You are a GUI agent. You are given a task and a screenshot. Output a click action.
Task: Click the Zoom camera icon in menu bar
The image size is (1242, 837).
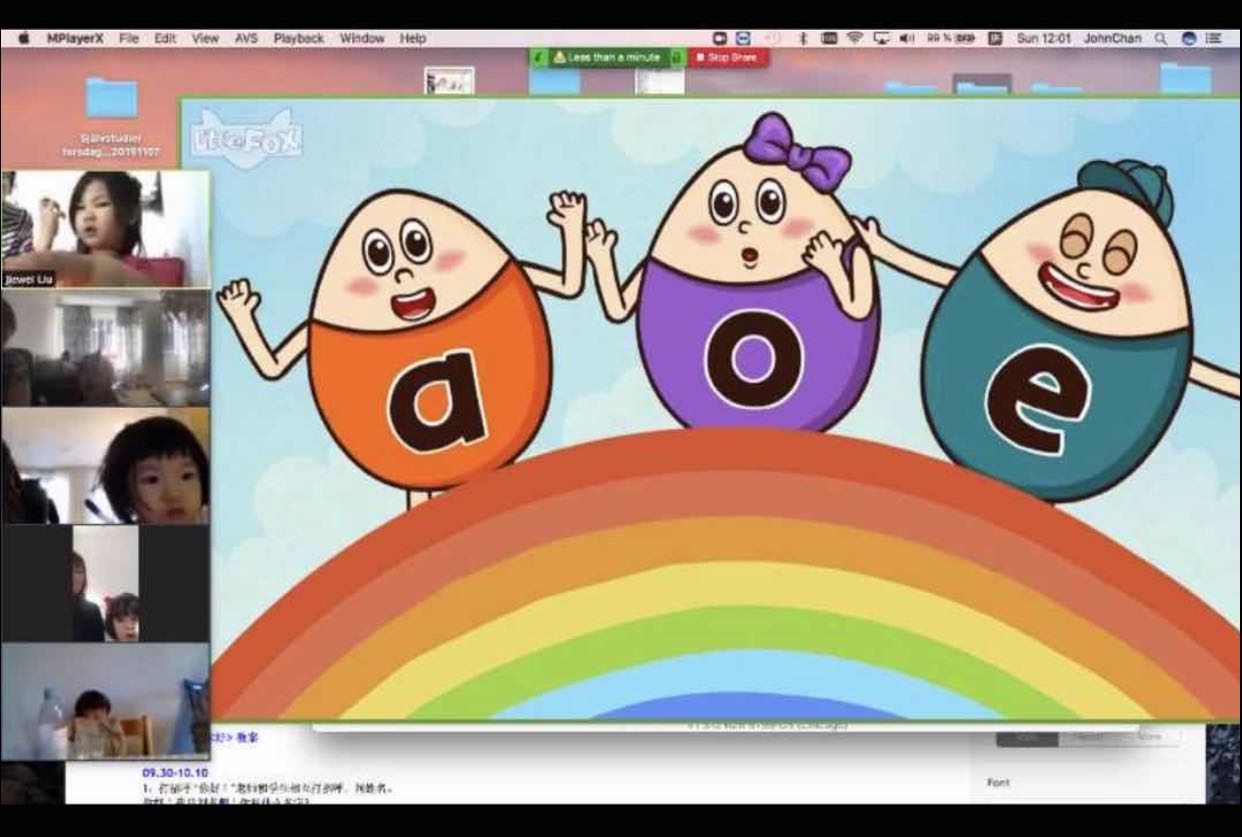[720, 38]
